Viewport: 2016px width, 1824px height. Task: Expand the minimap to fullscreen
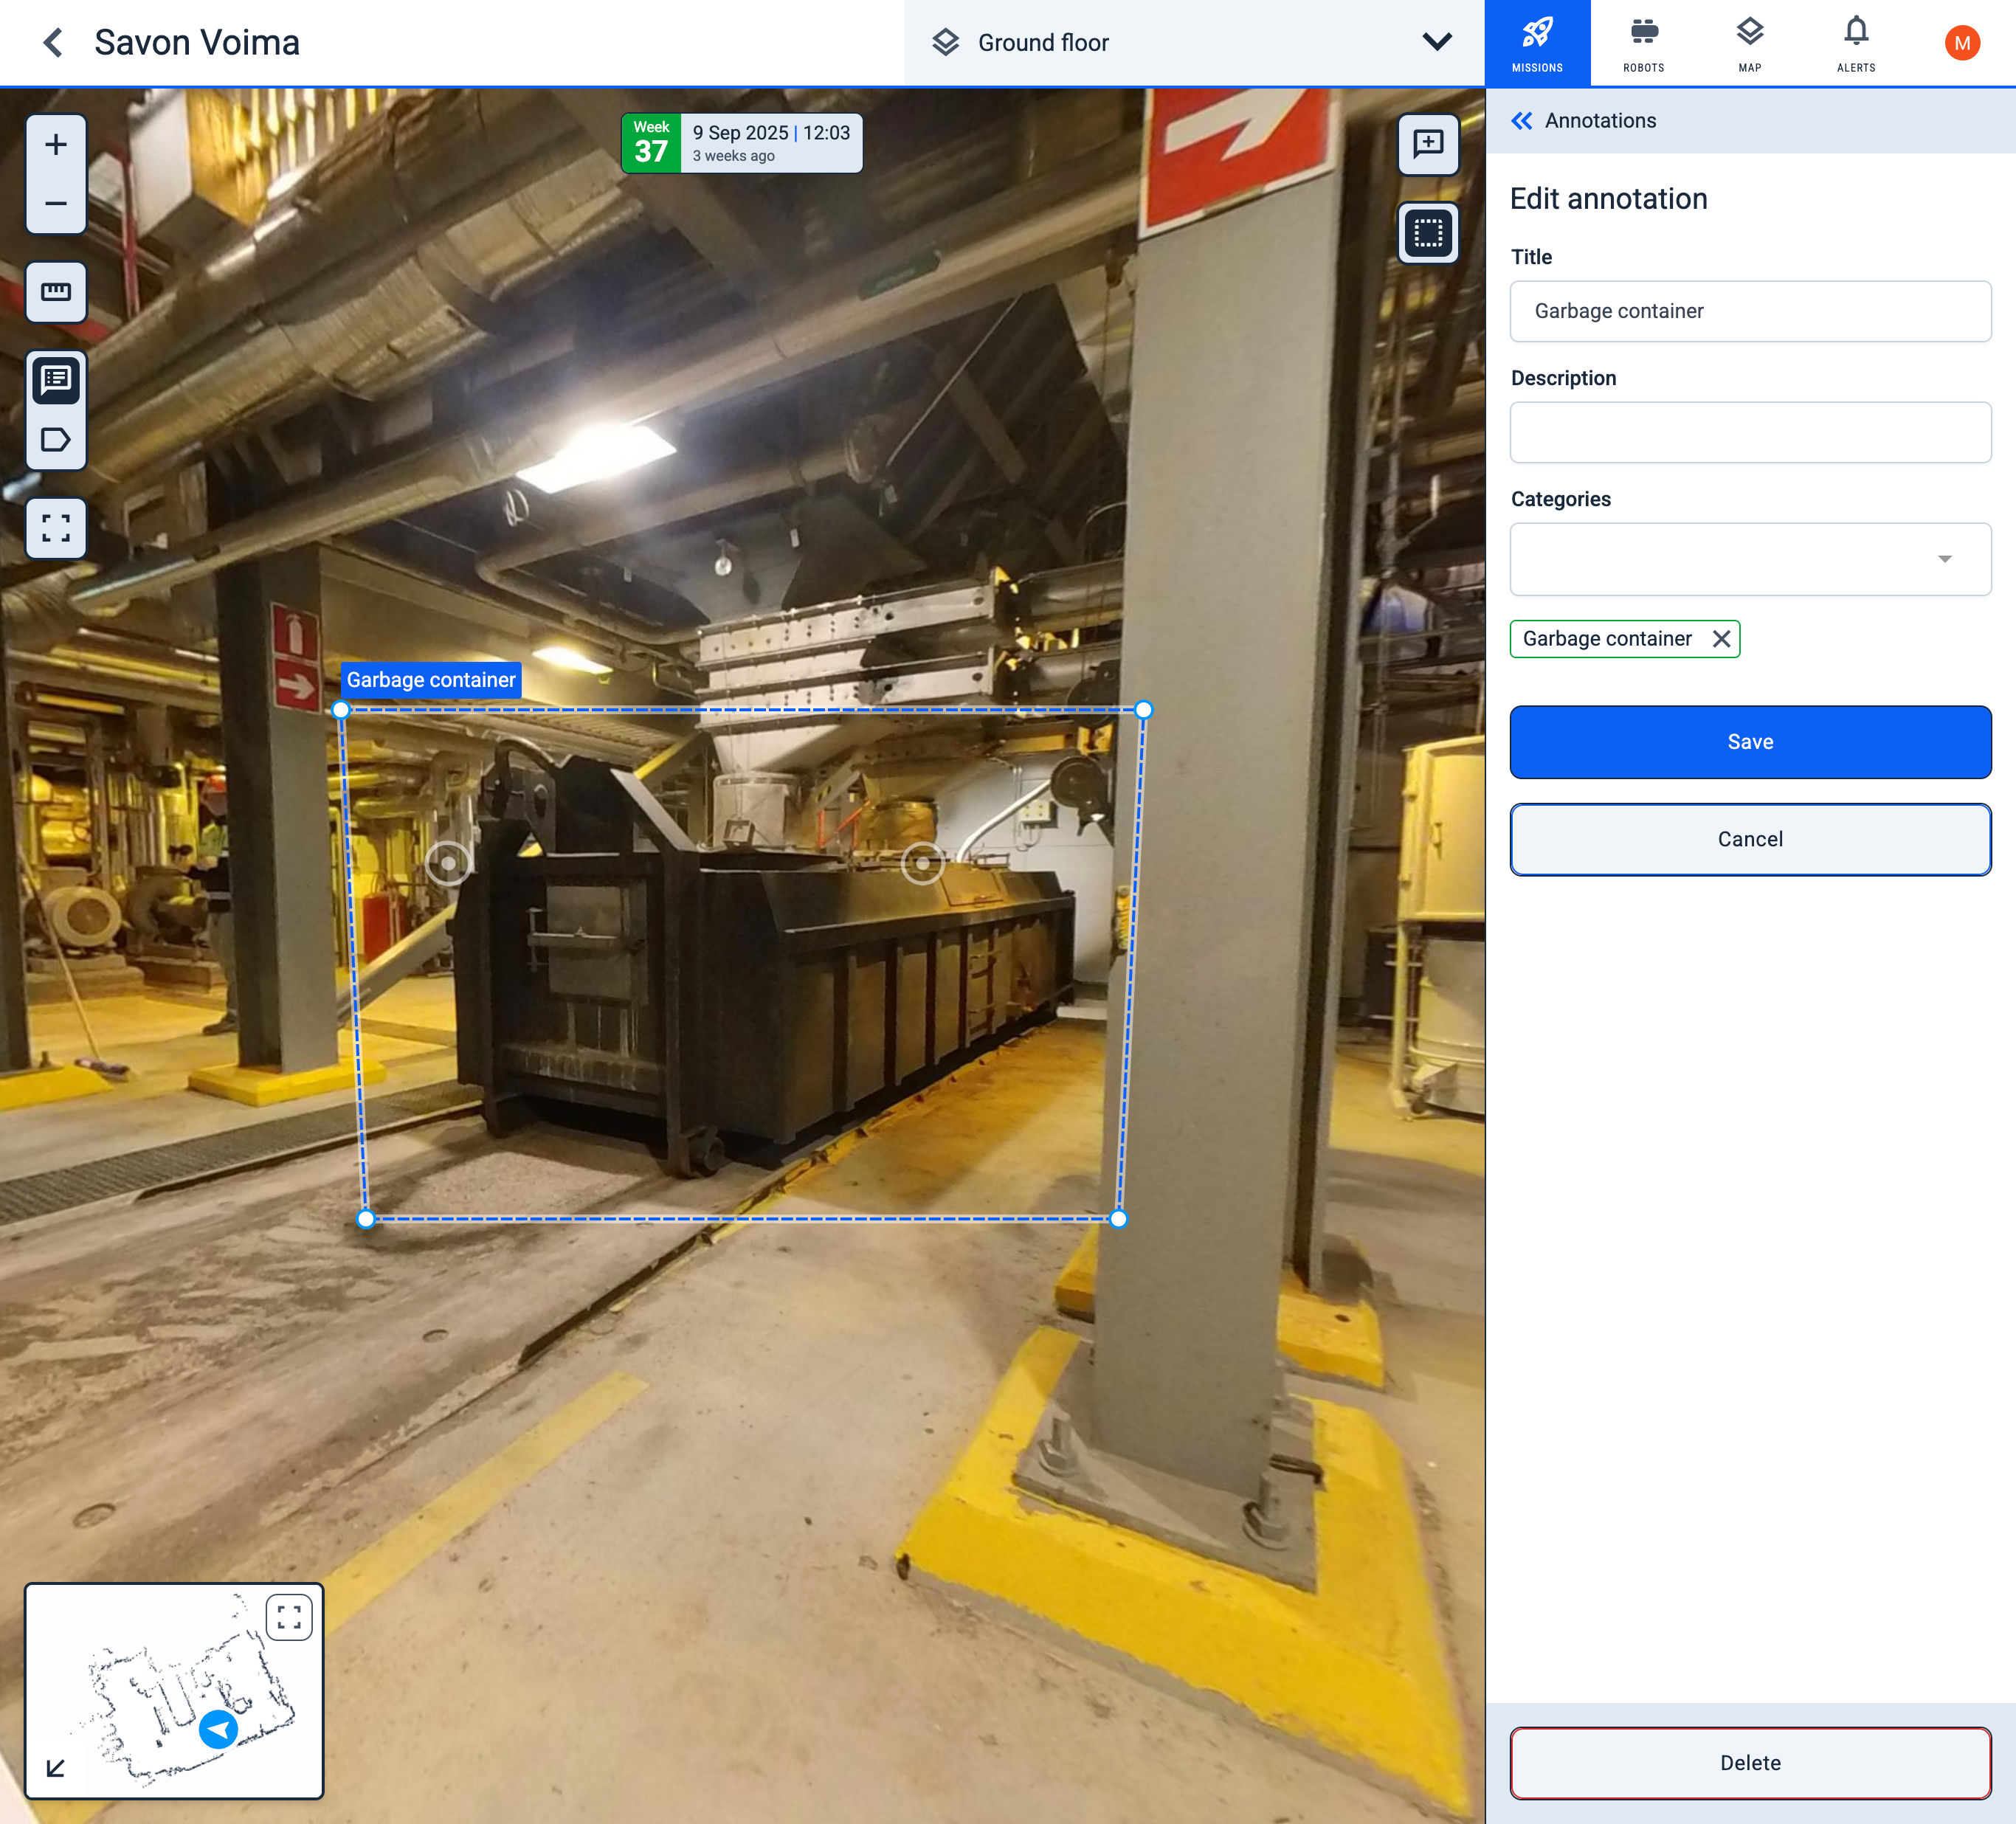pyautogui.click(x=289, y=1617)
